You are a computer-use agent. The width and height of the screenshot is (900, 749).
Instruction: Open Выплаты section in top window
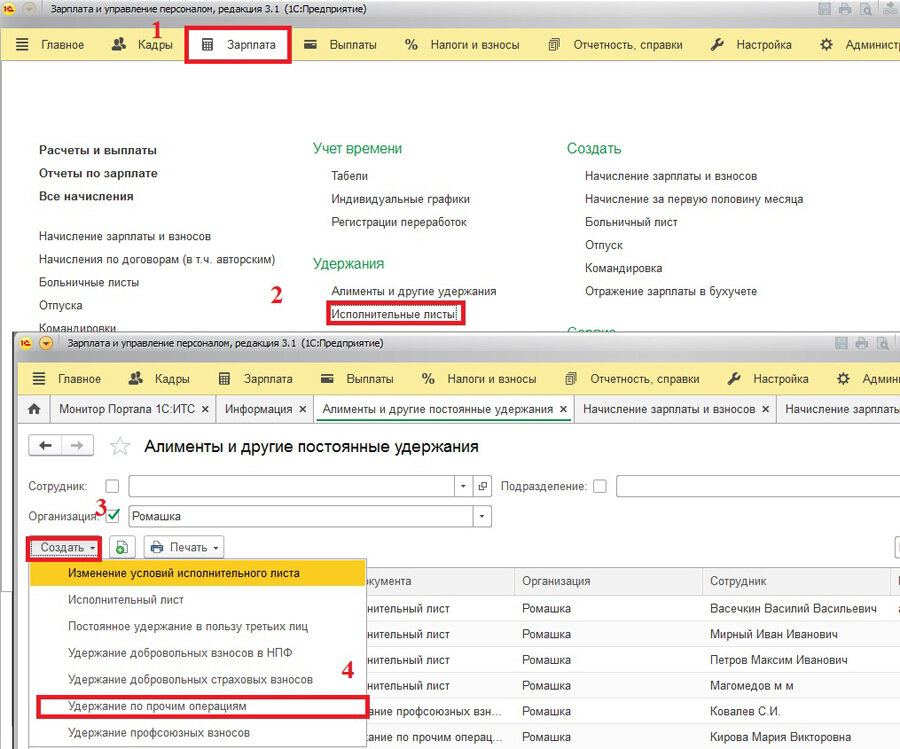pos(340,45)
